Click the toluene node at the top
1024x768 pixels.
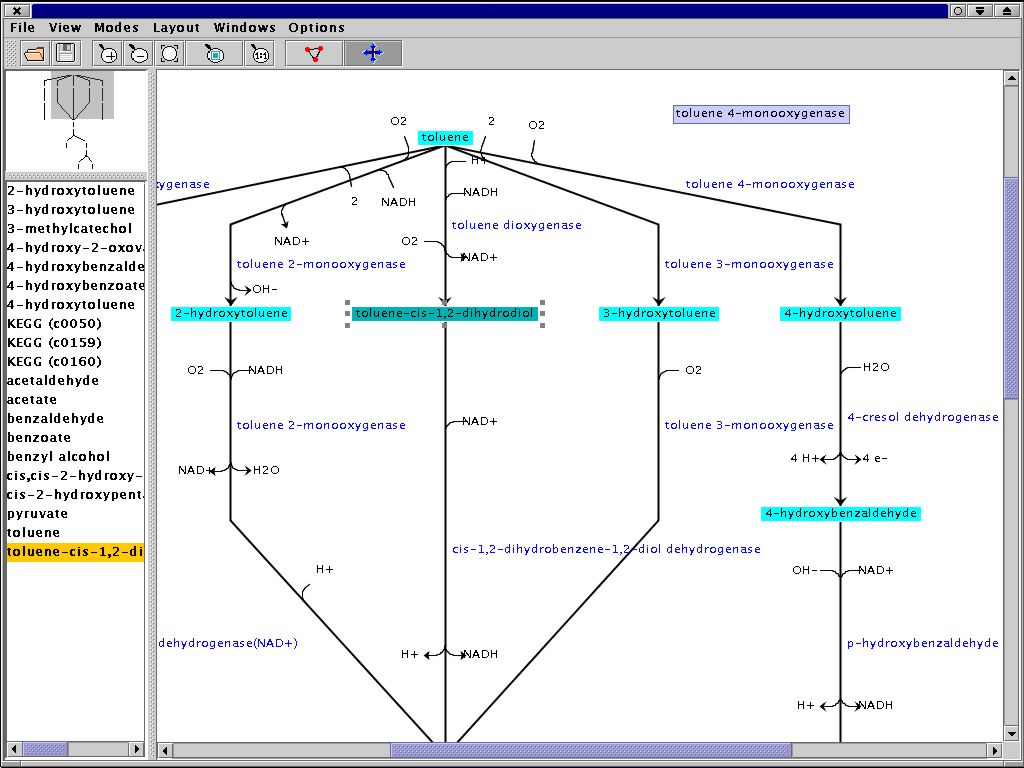click(444, 137)
